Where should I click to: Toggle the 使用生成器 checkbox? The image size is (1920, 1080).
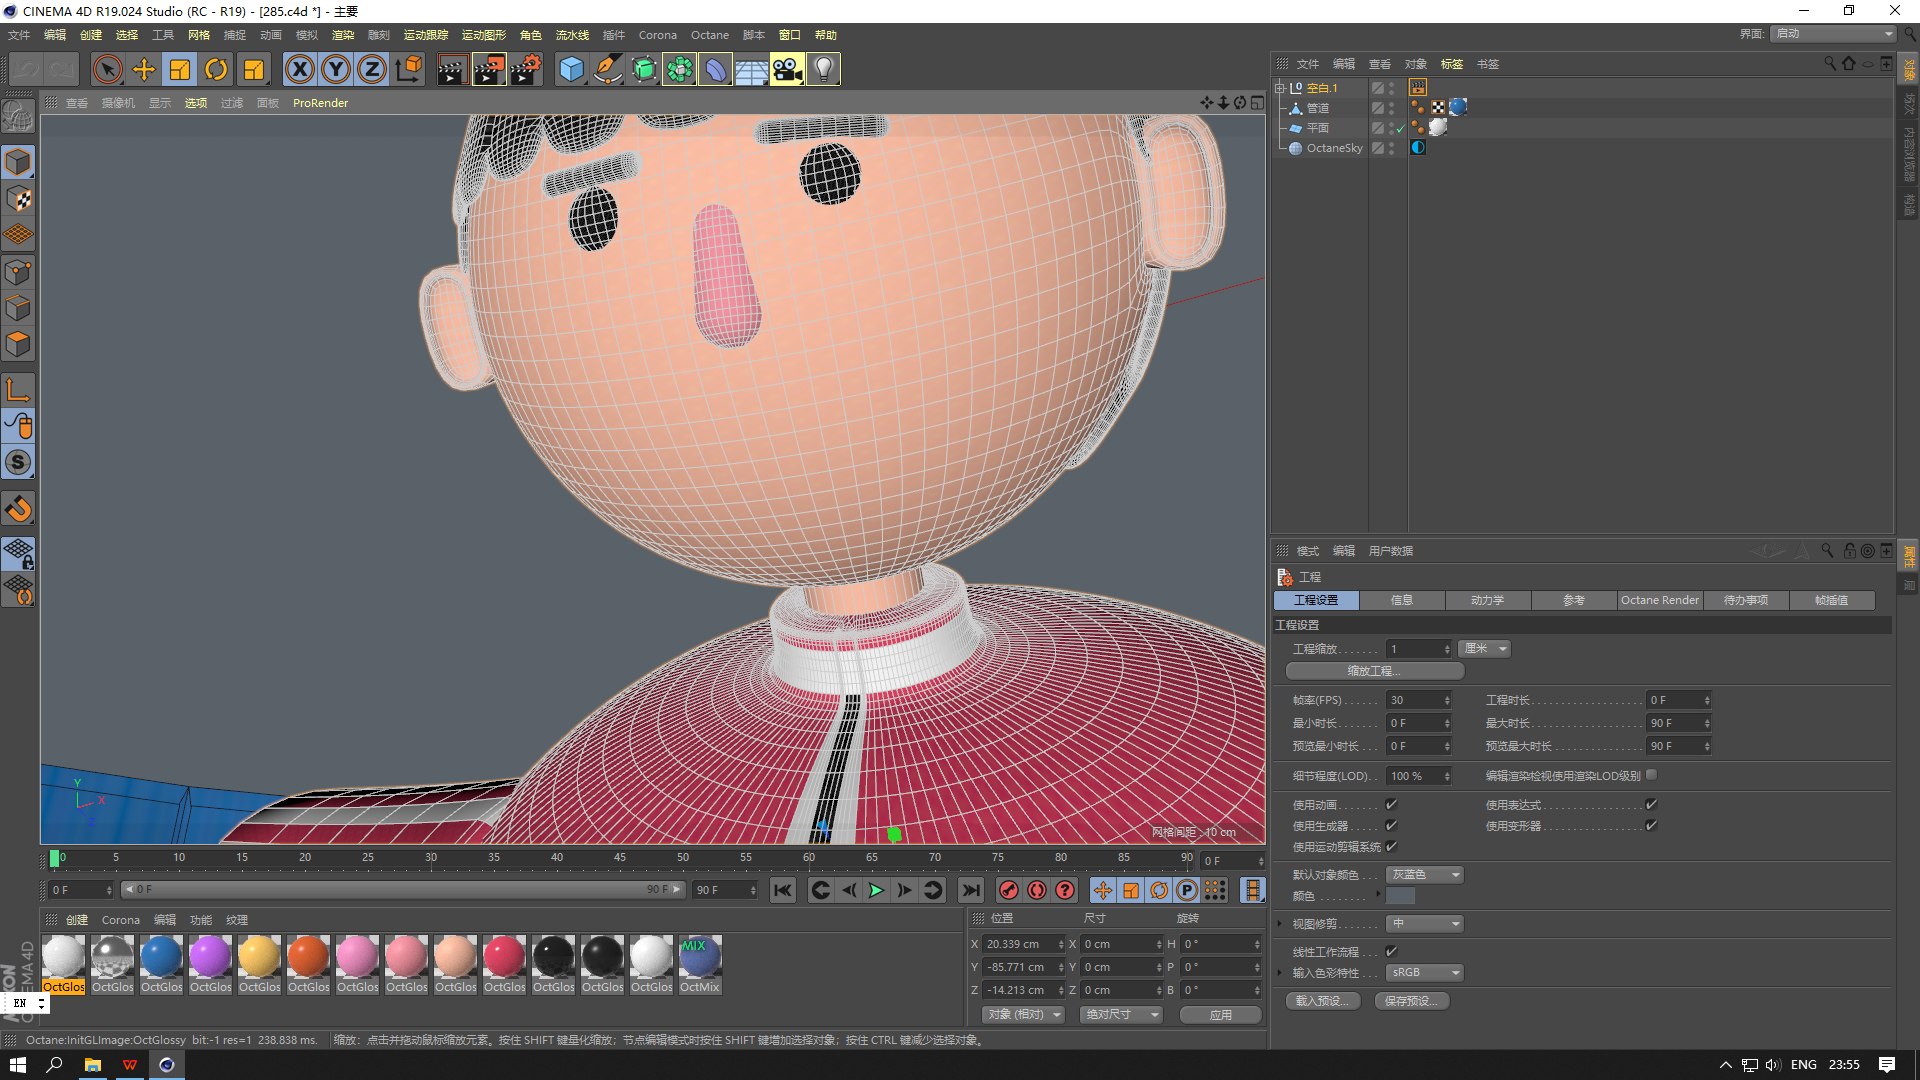1391,825
